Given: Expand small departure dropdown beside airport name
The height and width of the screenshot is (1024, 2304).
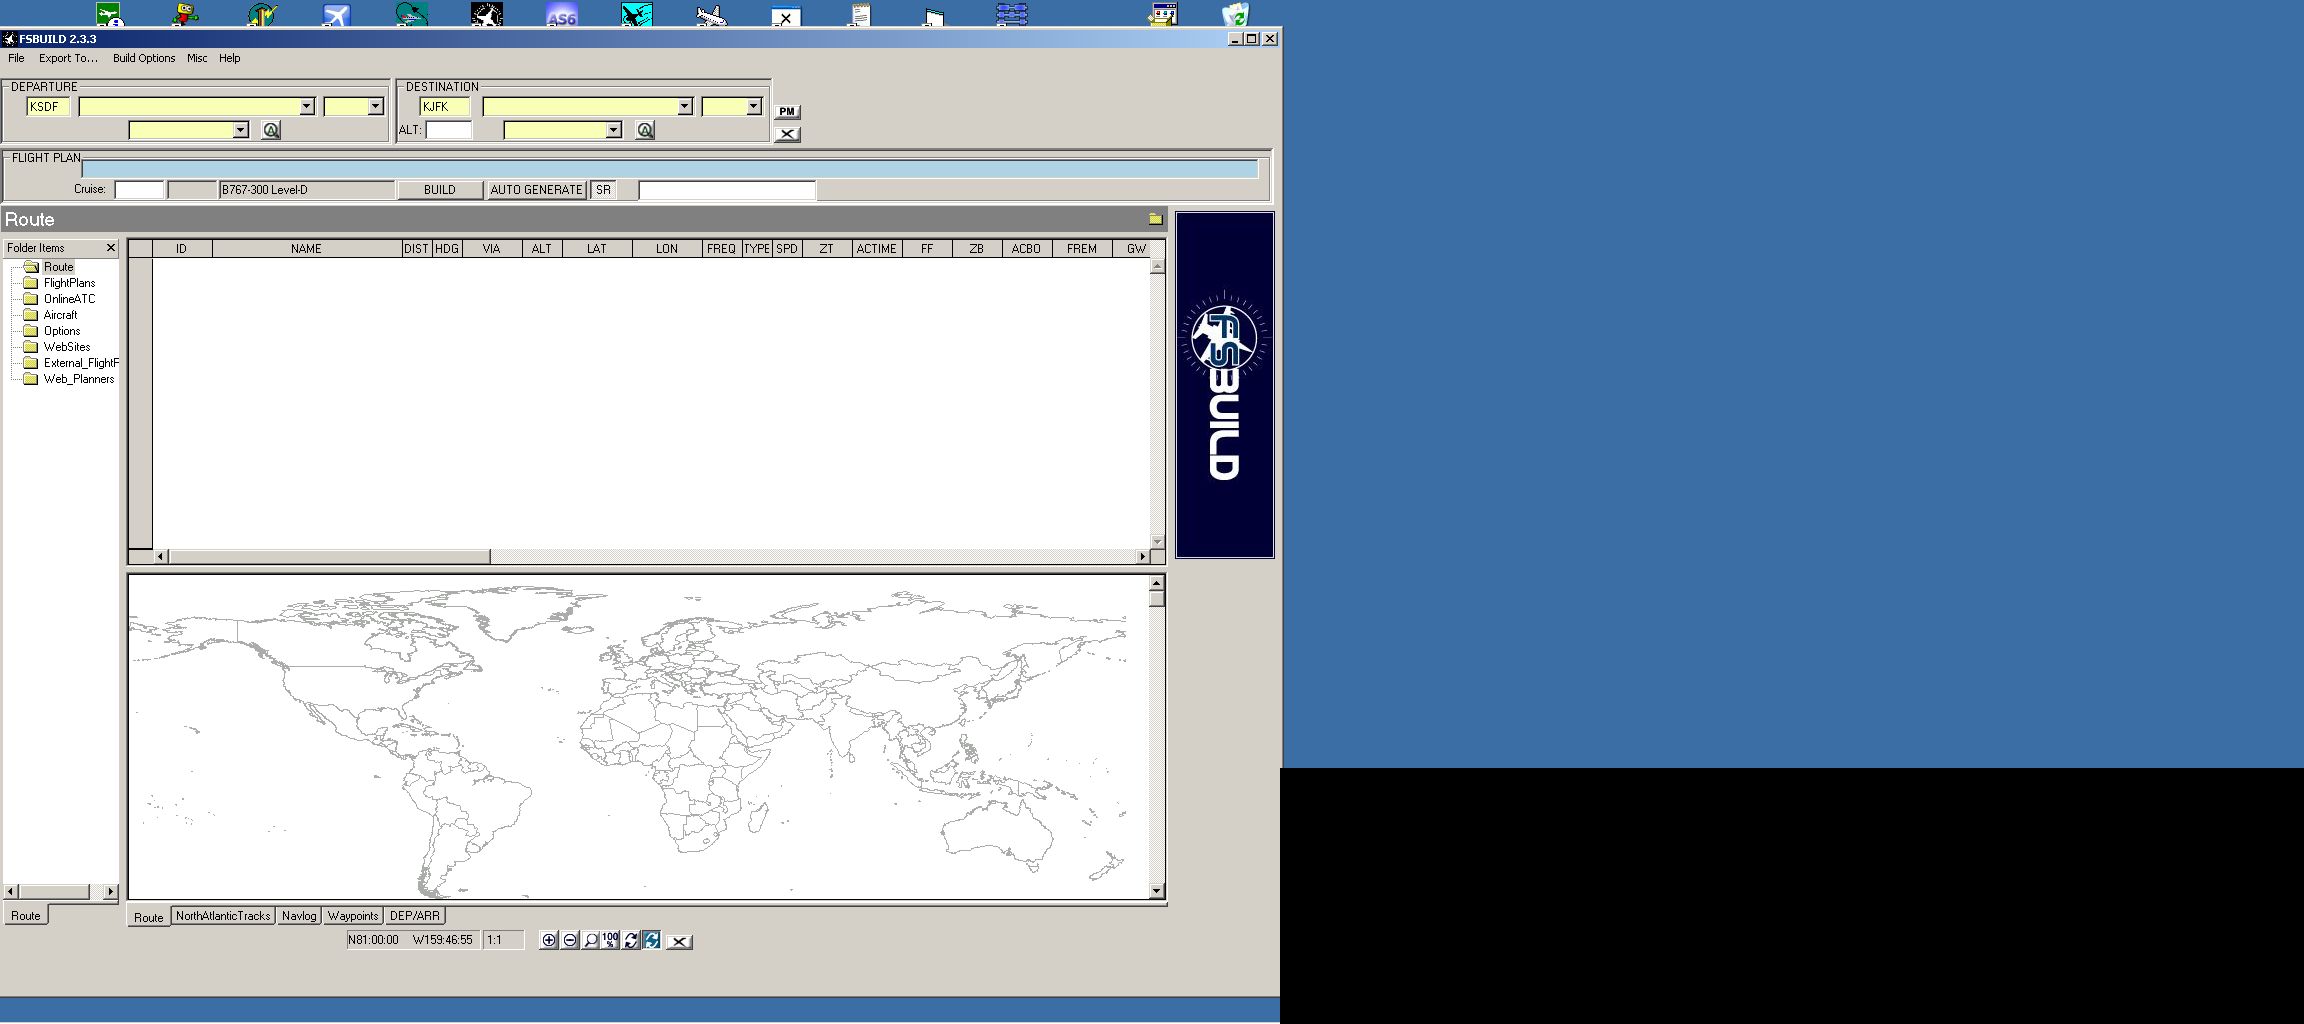Looking at the screenshot, I should coord(375,107).
